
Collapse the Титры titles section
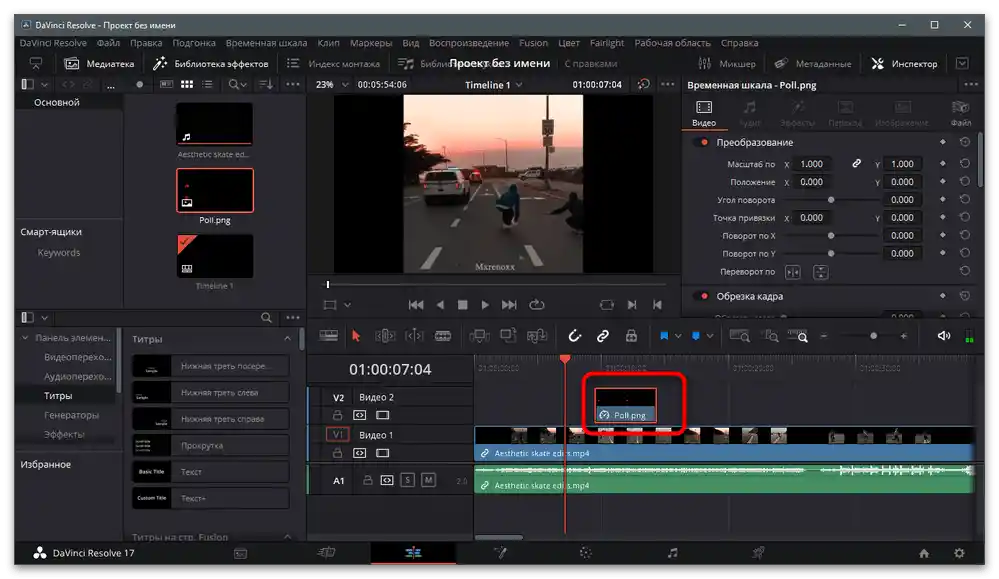pyautogui.click(x=287, y=339)
